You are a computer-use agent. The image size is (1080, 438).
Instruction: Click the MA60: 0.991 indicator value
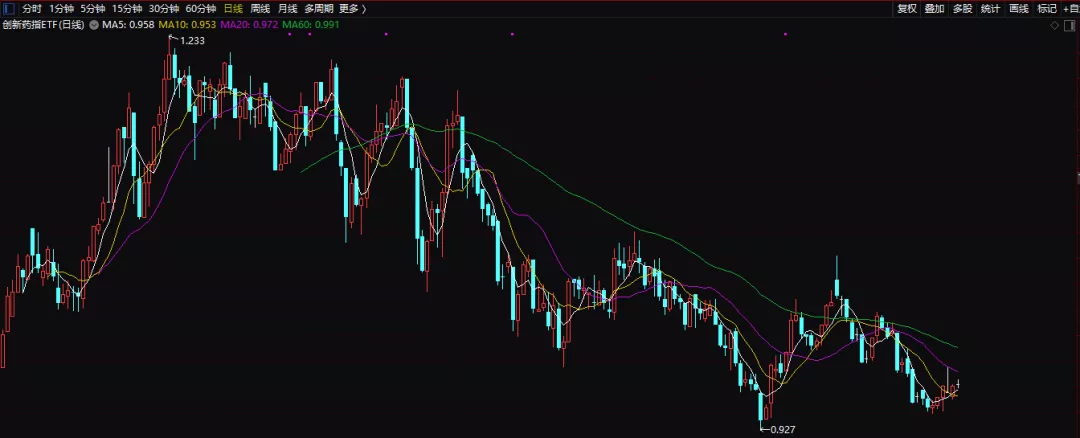(x=311, y=25)
